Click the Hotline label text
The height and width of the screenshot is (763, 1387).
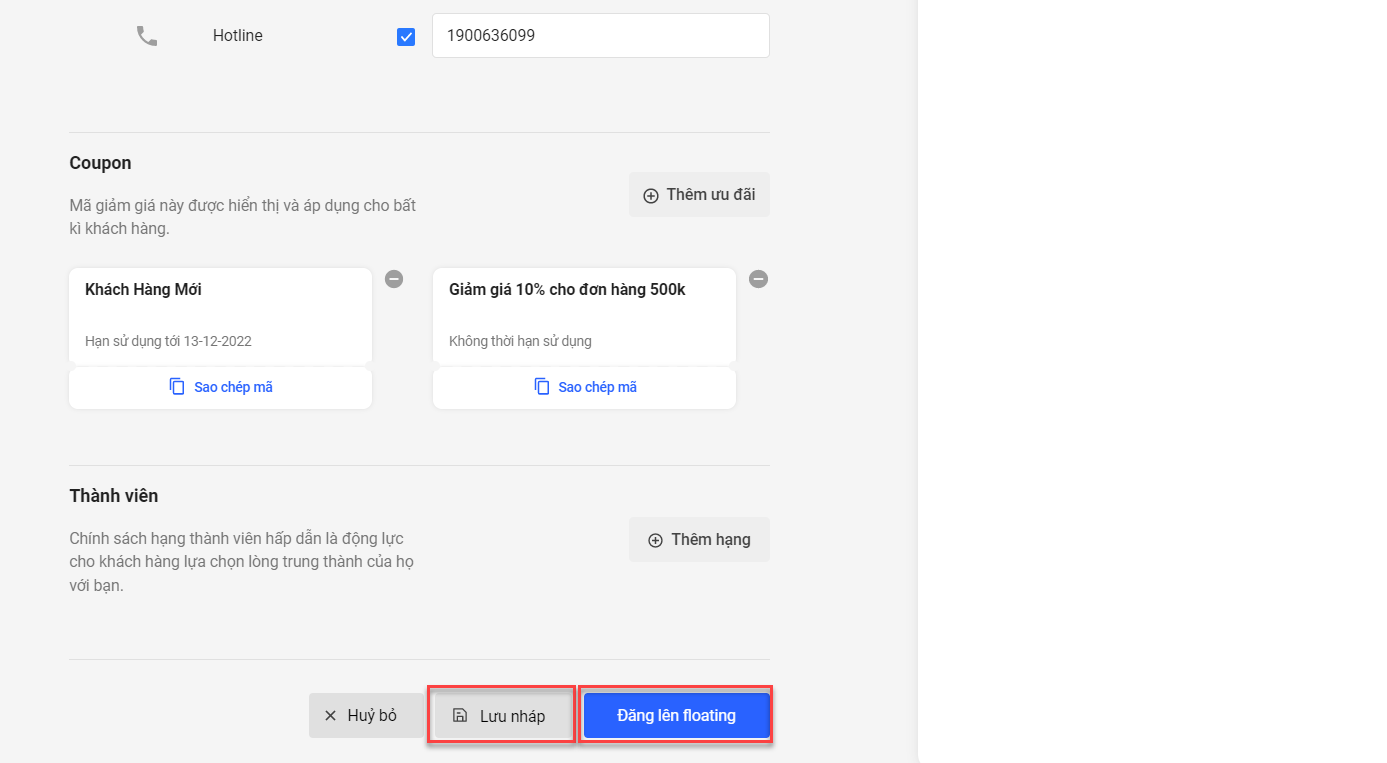click(x=238, y=36)
